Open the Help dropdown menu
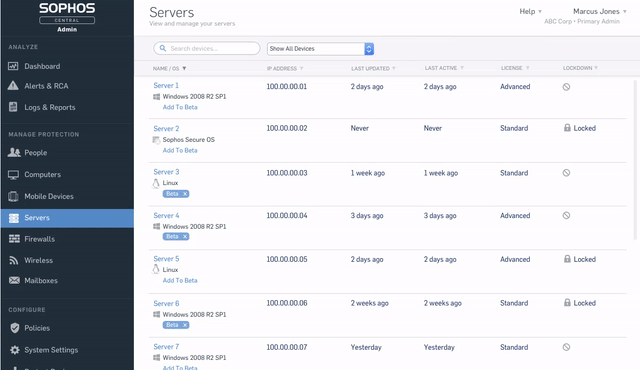 pos(530,11)
